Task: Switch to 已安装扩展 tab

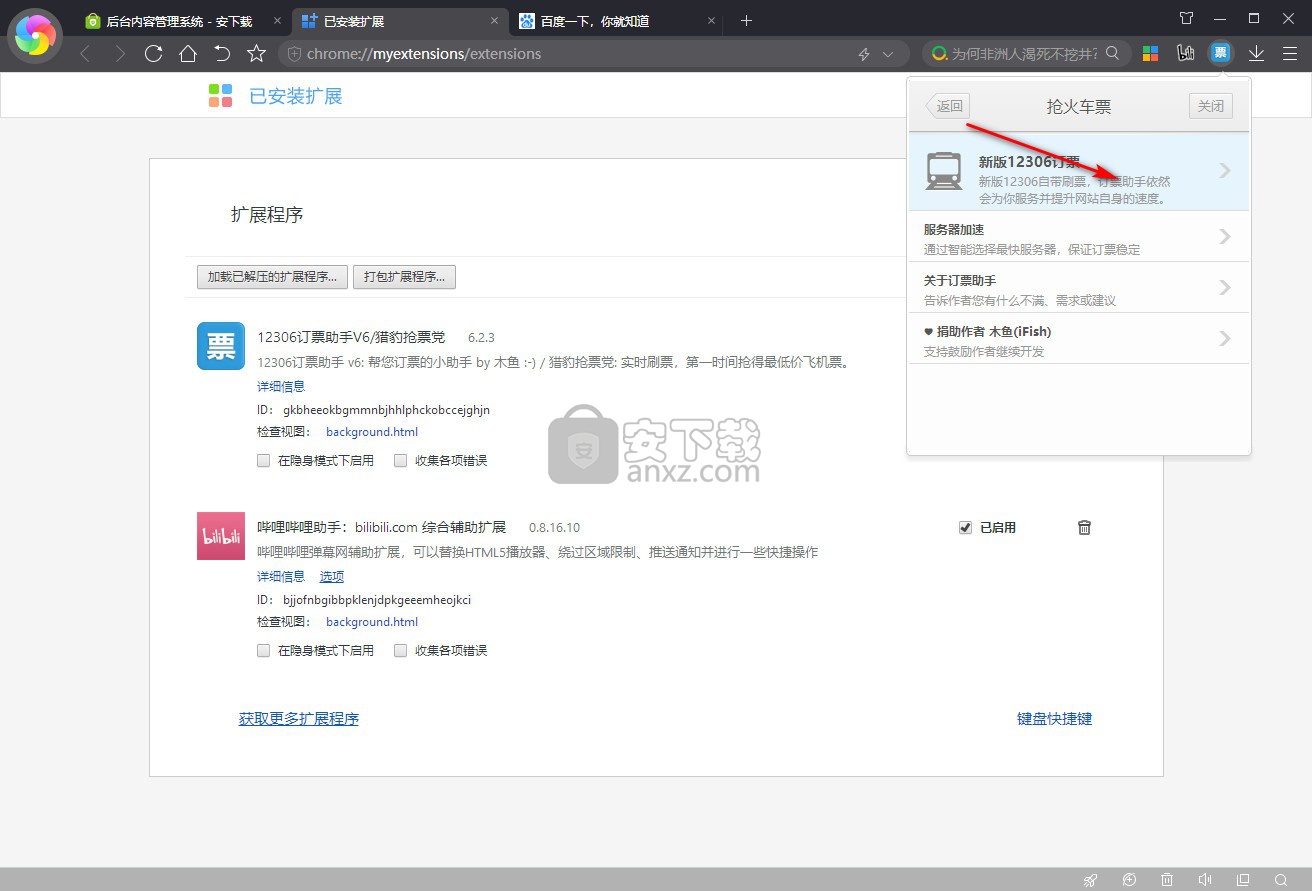Action: point(400,21)
